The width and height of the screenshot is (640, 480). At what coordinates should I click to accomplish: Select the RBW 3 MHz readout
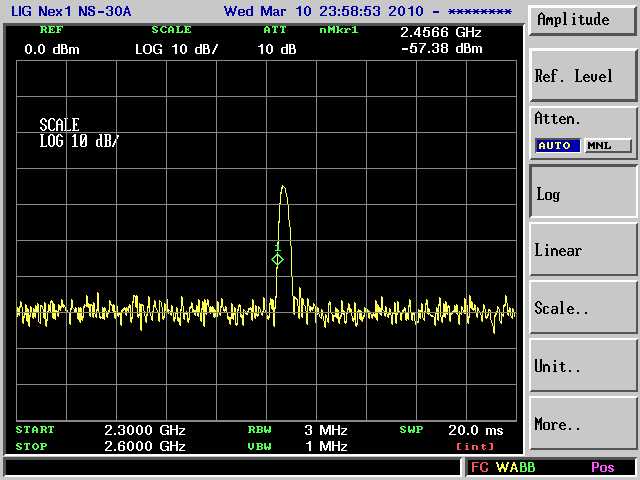326,430
